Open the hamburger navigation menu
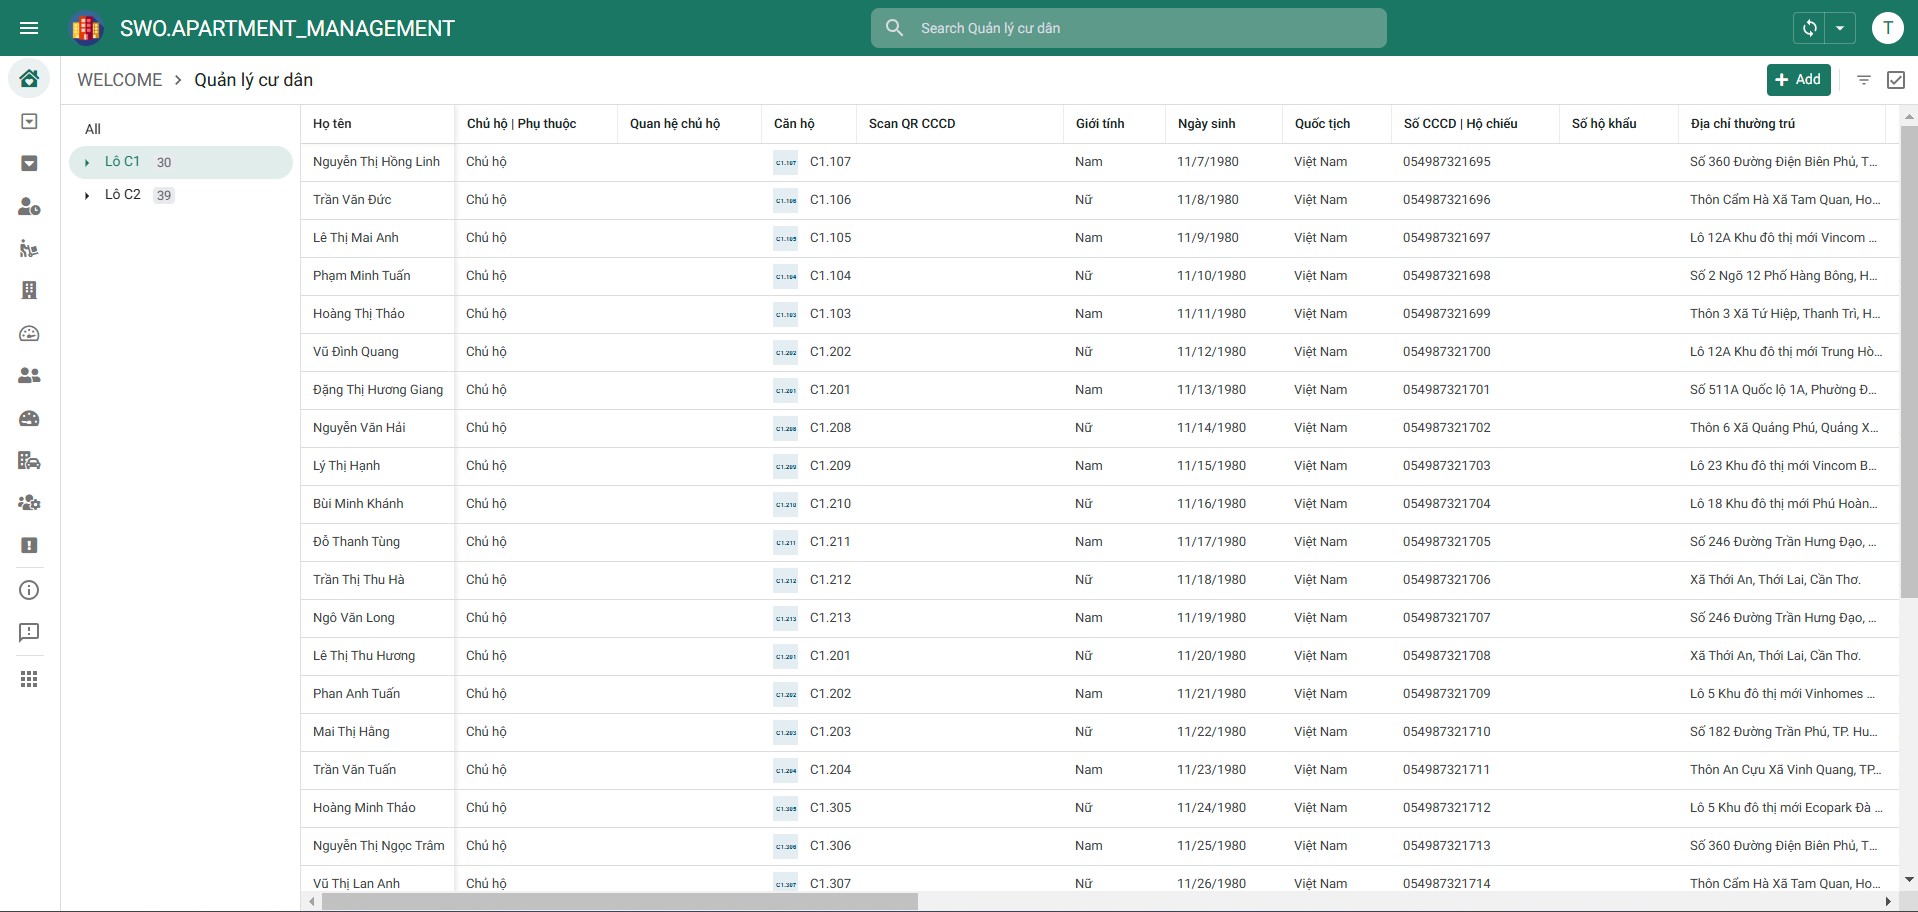This screenshot has width=1918, height=912. tap(29, 28)
